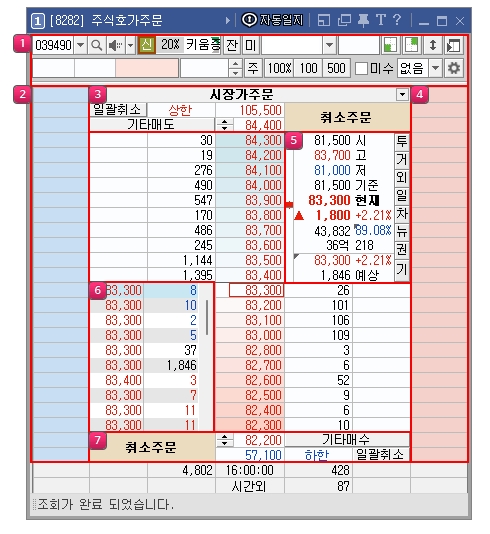This screenshot has width=490, height=534.
Task: Click the 100% quantity button
Action: pos(279,68)
